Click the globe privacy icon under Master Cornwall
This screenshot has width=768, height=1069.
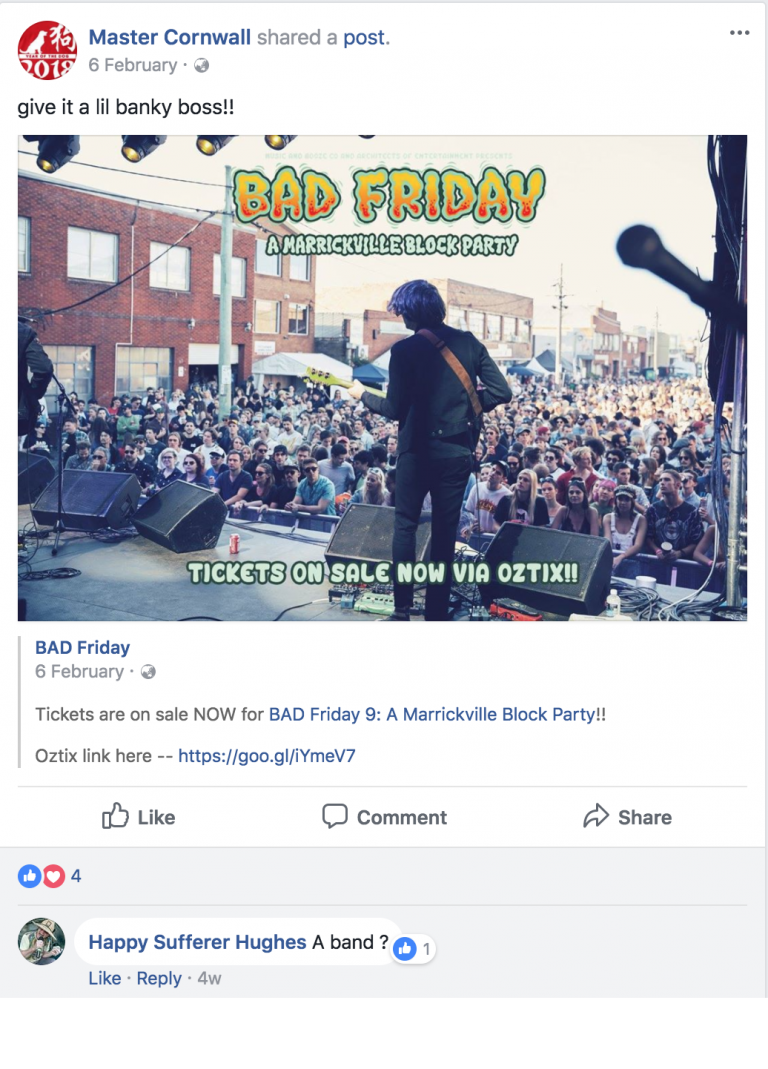201,65
